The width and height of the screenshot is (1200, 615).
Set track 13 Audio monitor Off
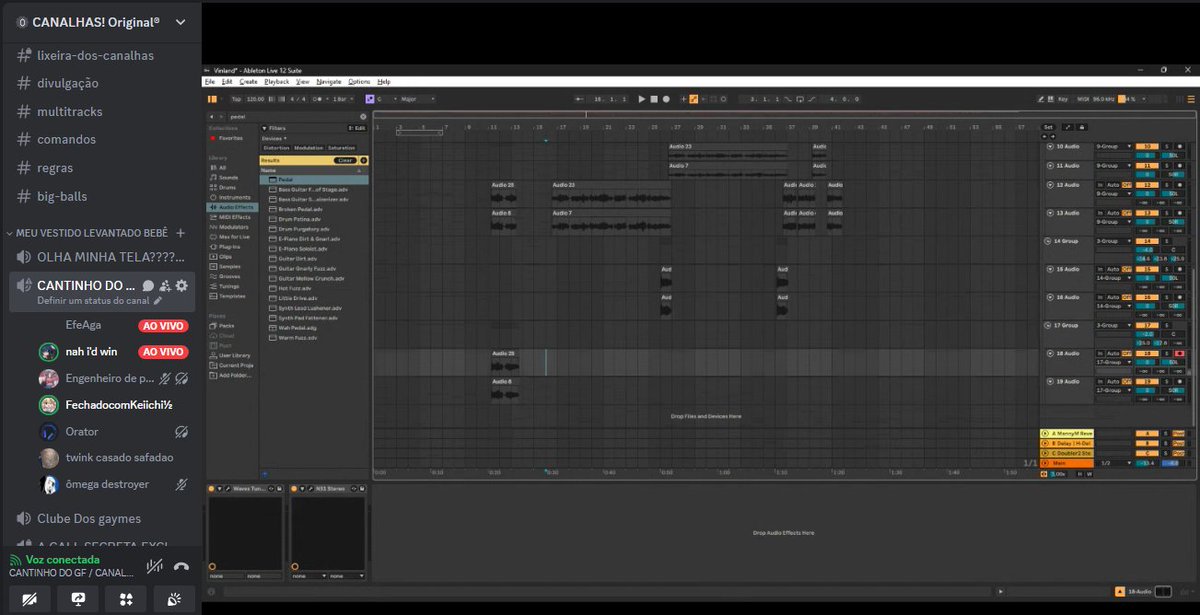click(x=1126, y=213)
